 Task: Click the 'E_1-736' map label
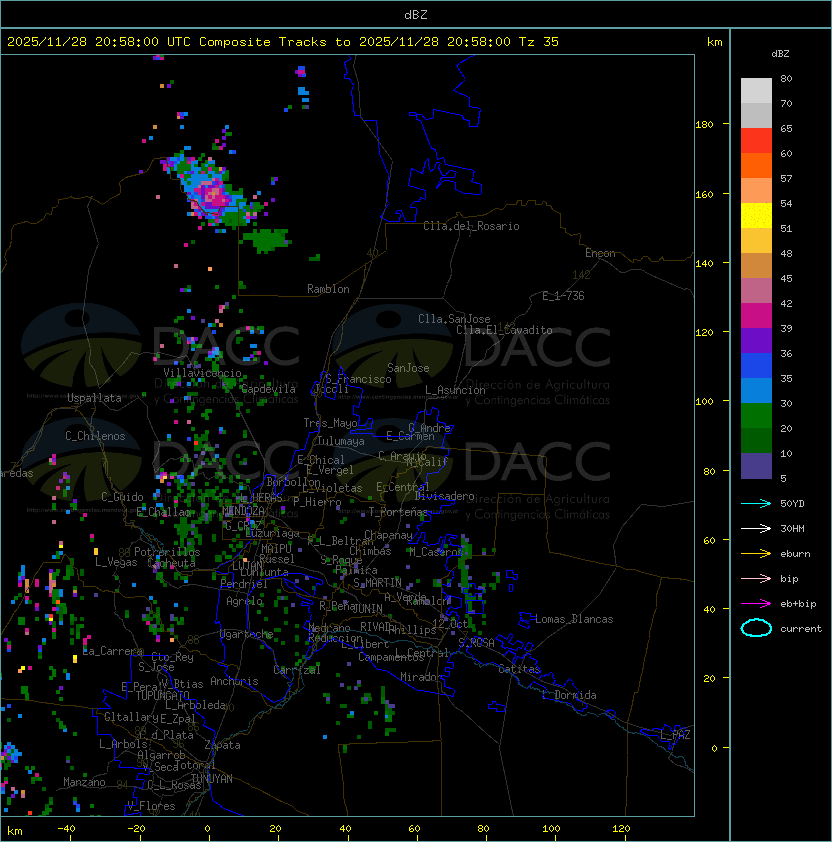[x=563, y=296]
